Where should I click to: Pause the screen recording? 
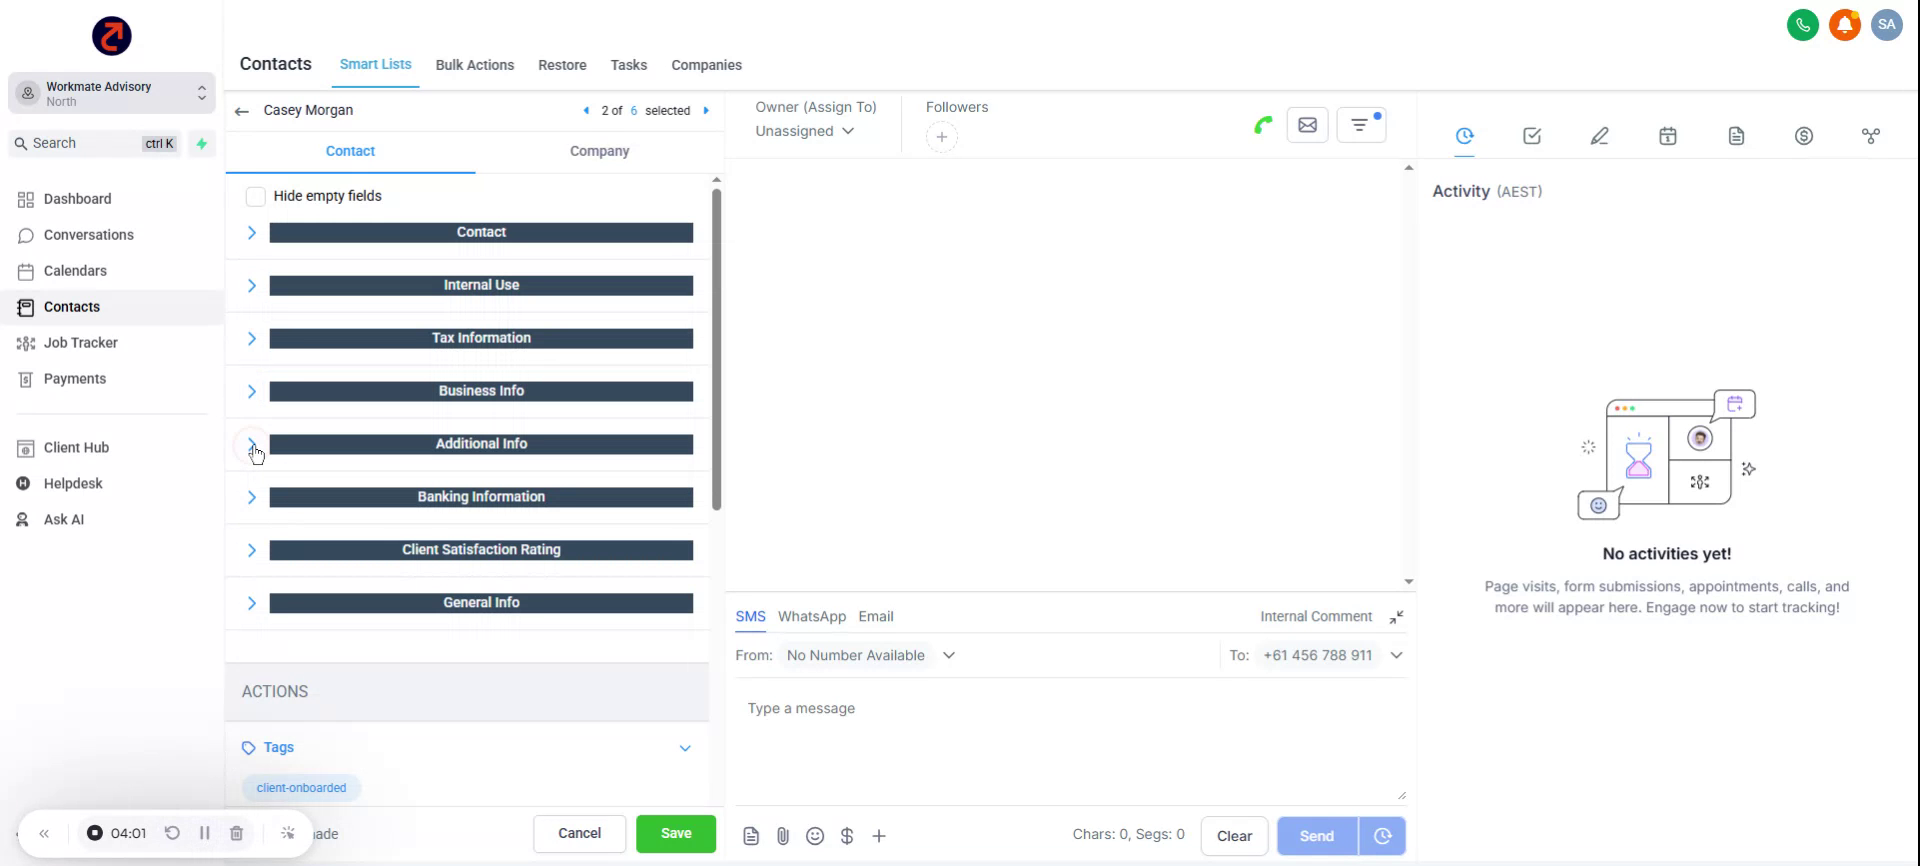[x=204, y=833]
